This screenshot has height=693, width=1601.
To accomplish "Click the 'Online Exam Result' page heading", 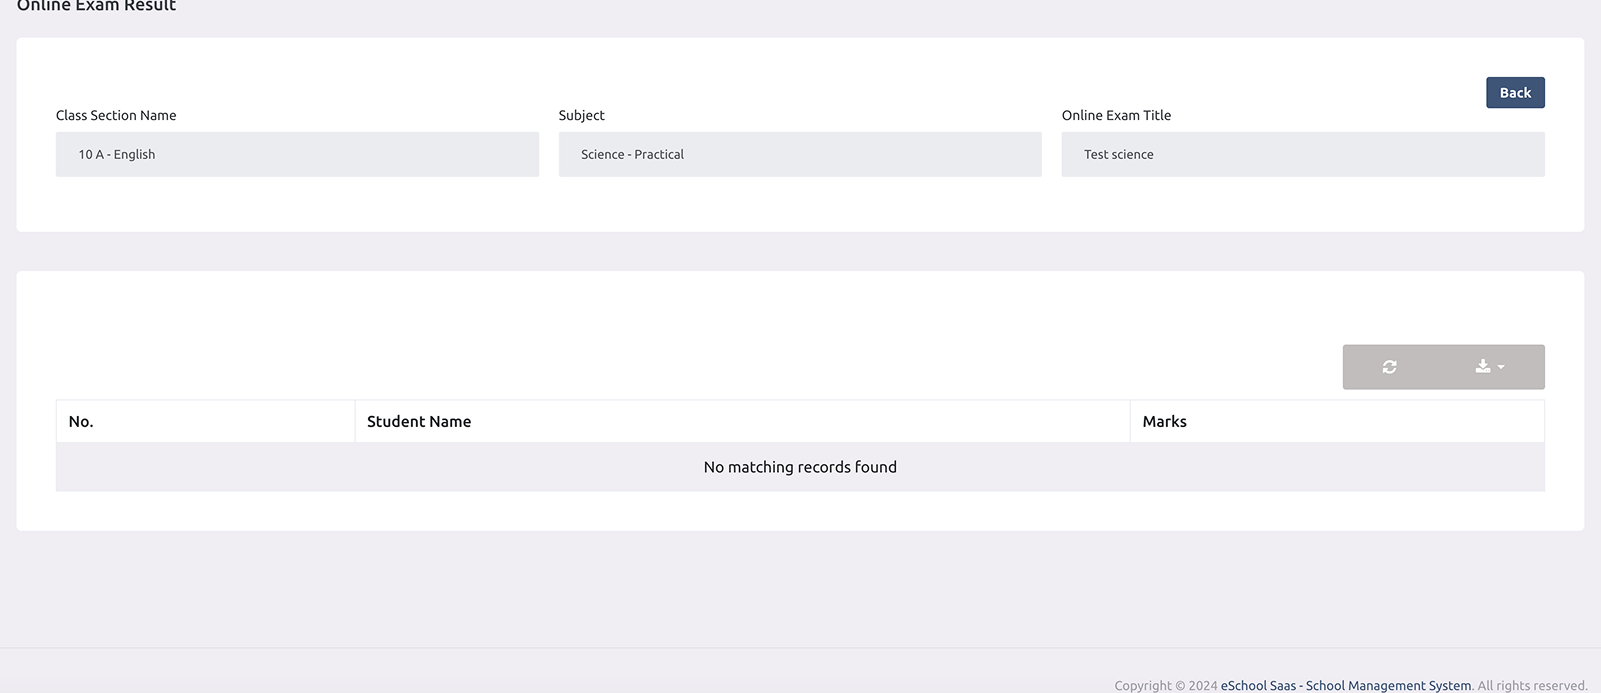I will (x=96, y=6).
